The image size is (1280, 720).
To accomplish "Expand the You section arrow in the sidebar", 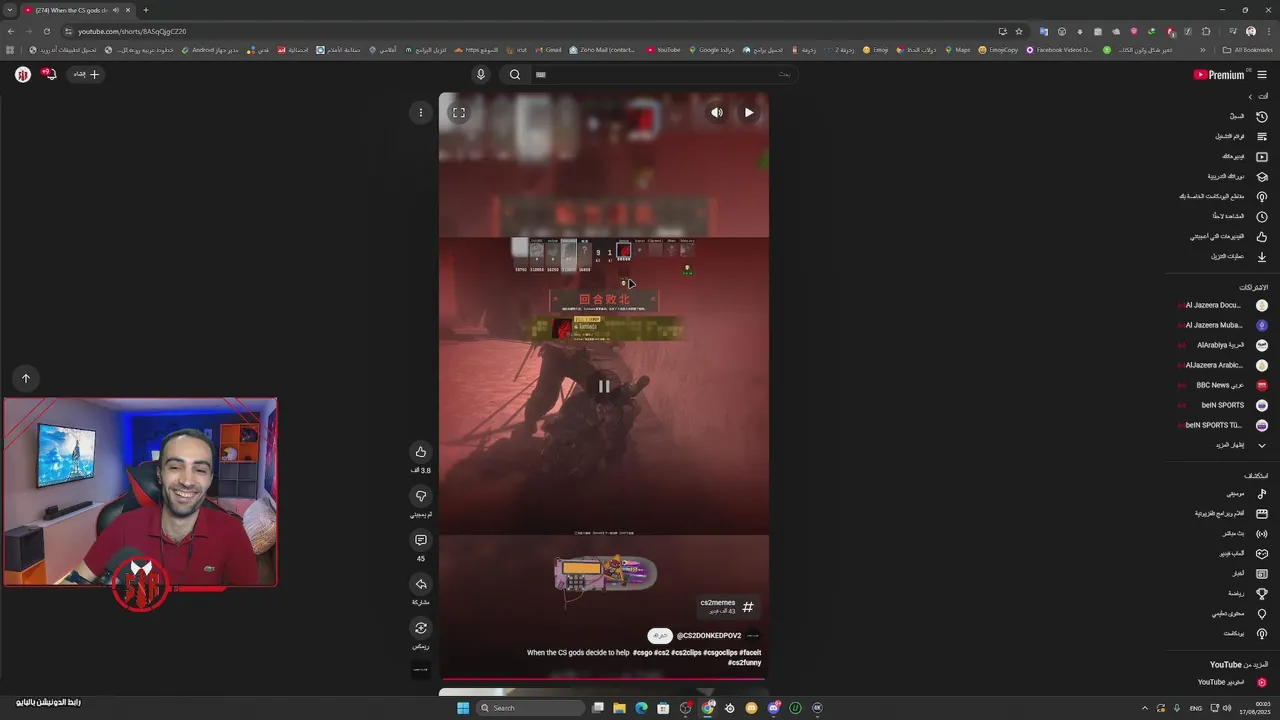I will pyautogui.click(x=1250, y=96).
